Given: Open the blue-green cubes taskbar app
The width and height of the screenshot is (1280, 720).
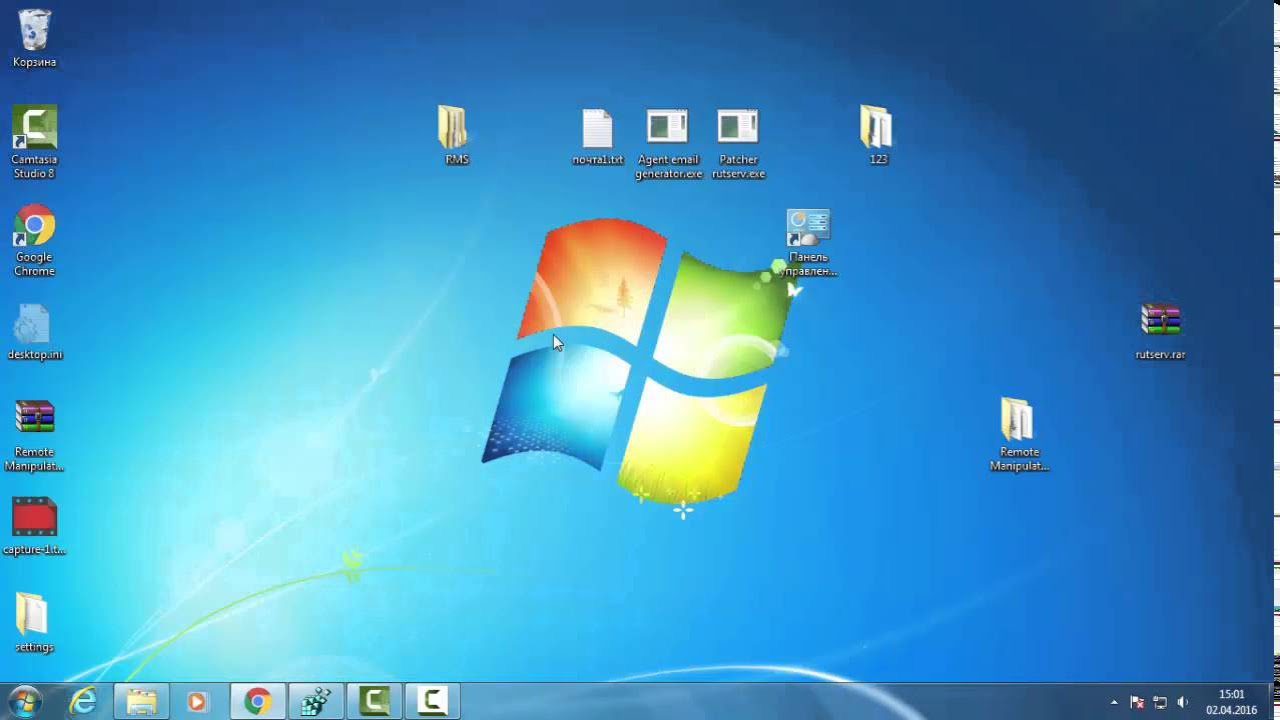Looking at the screenshot, I should [x=316, y=702].
